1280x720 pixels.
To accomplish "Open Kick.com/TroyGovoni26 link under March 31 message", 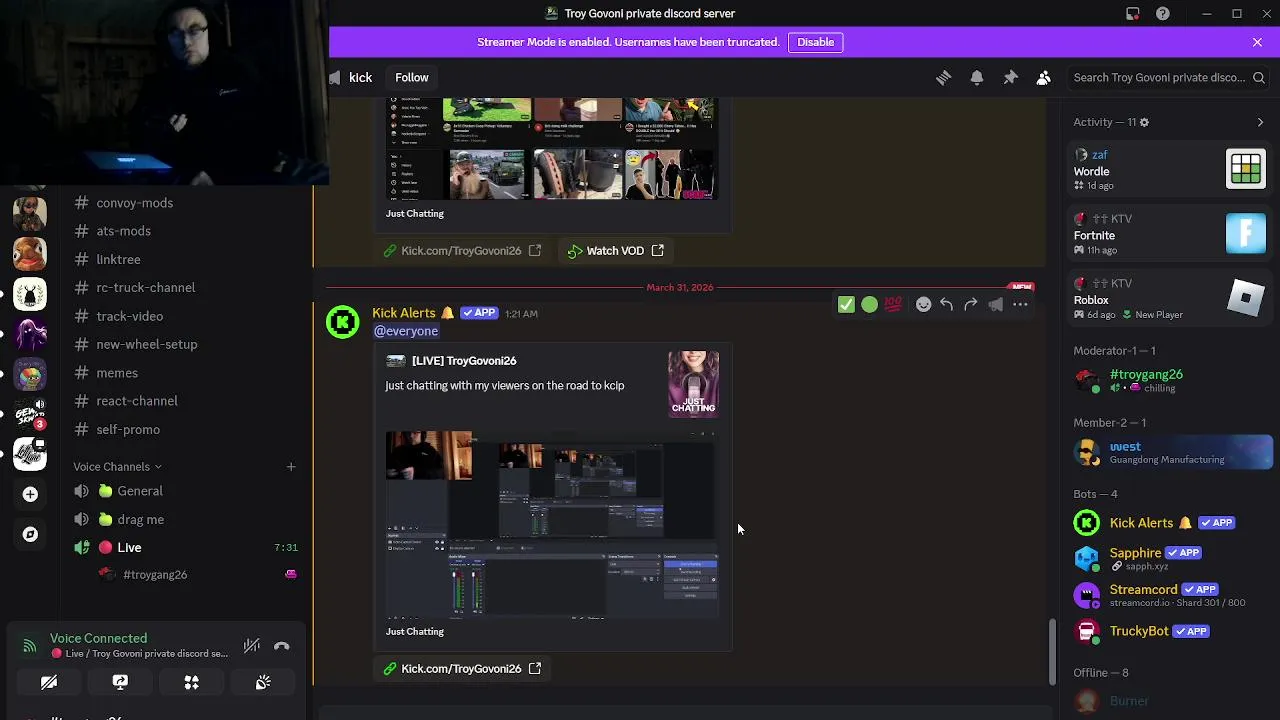I will pyautogui.click(x=461, y=669).
